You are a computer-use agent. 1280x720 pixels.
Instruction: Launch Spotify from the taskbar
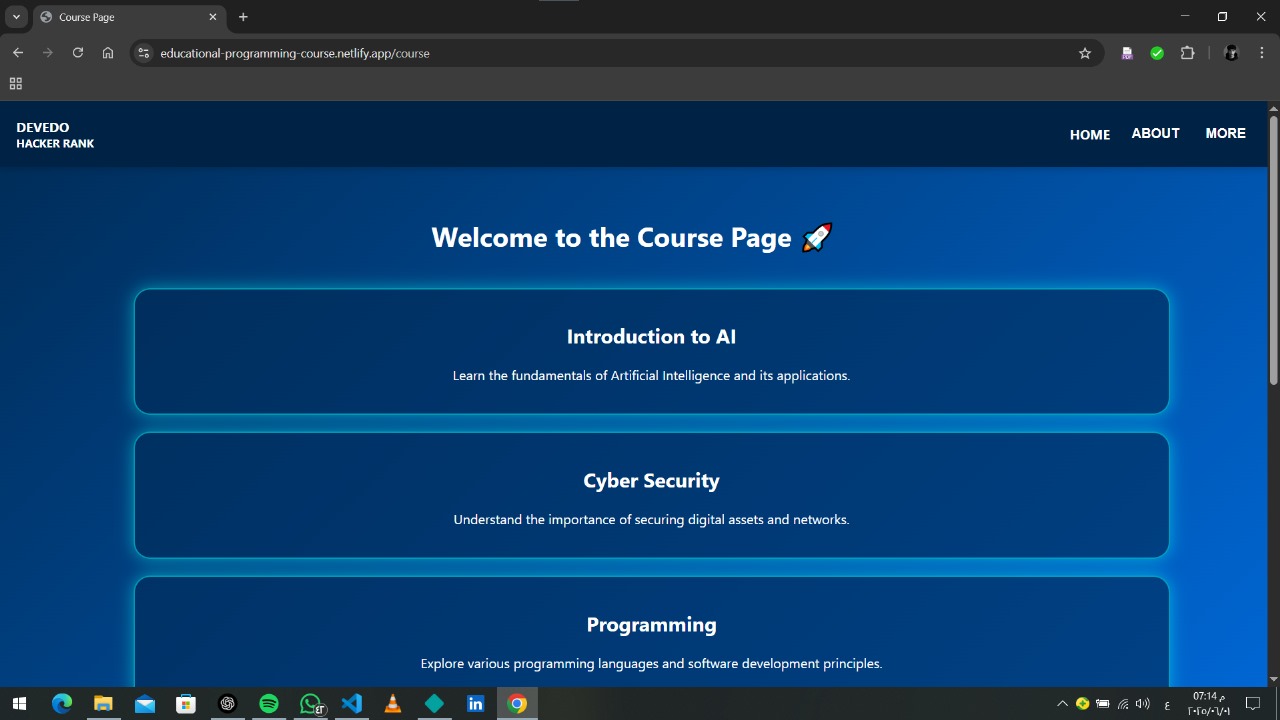tap(268, 704)
